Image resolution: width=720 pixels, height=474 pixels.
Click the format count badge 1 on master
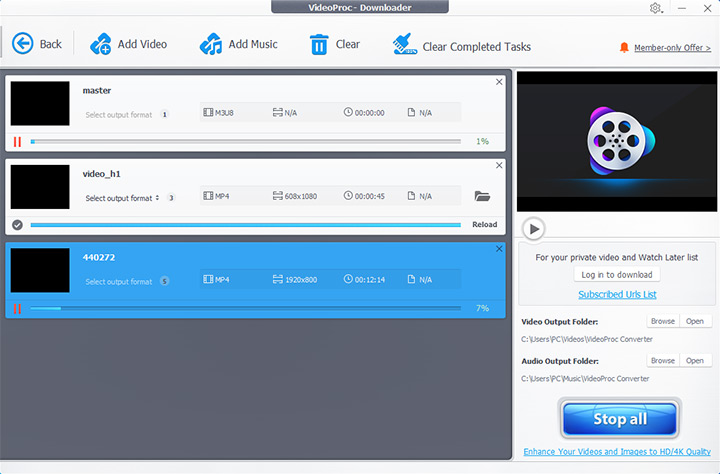click(x=164, y=114)
